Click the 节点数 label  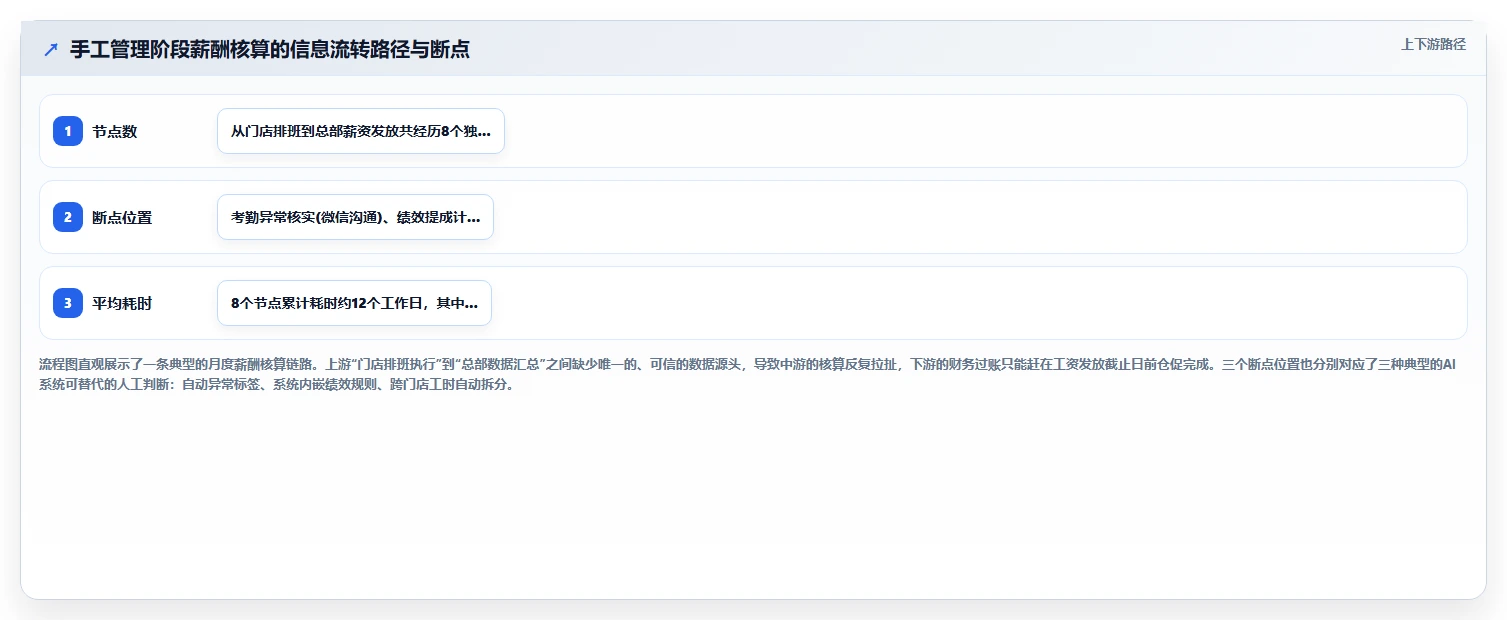[x=115, y=131]
